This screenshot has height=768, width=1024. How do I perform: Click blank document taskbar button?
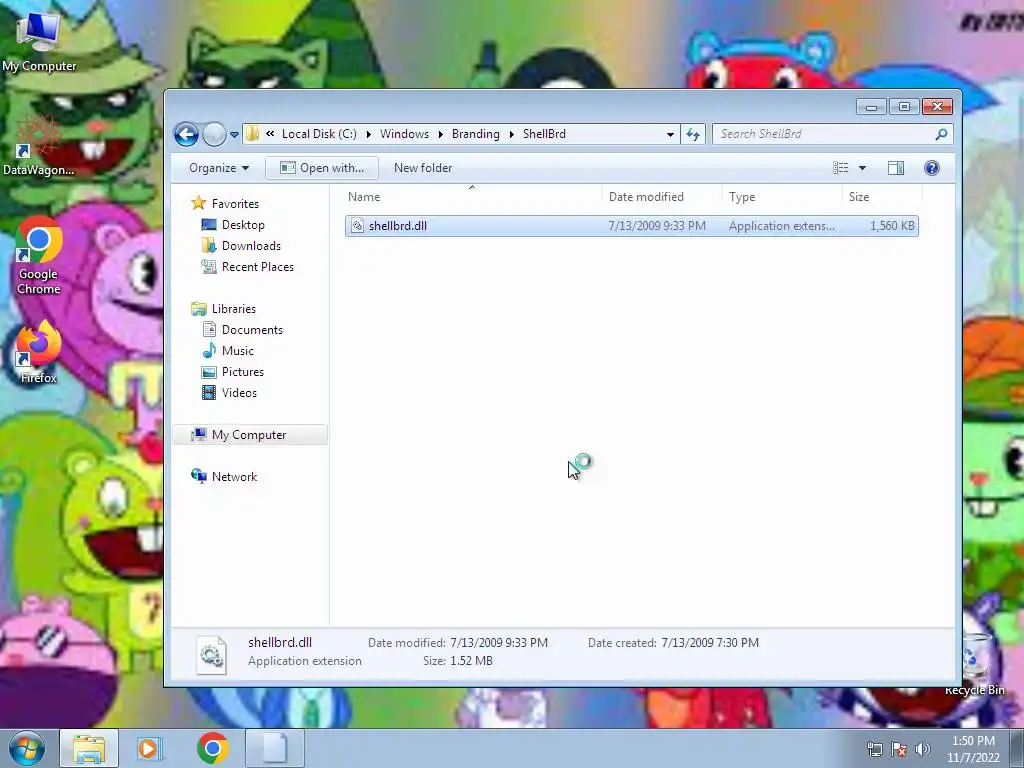click(275, 748)
